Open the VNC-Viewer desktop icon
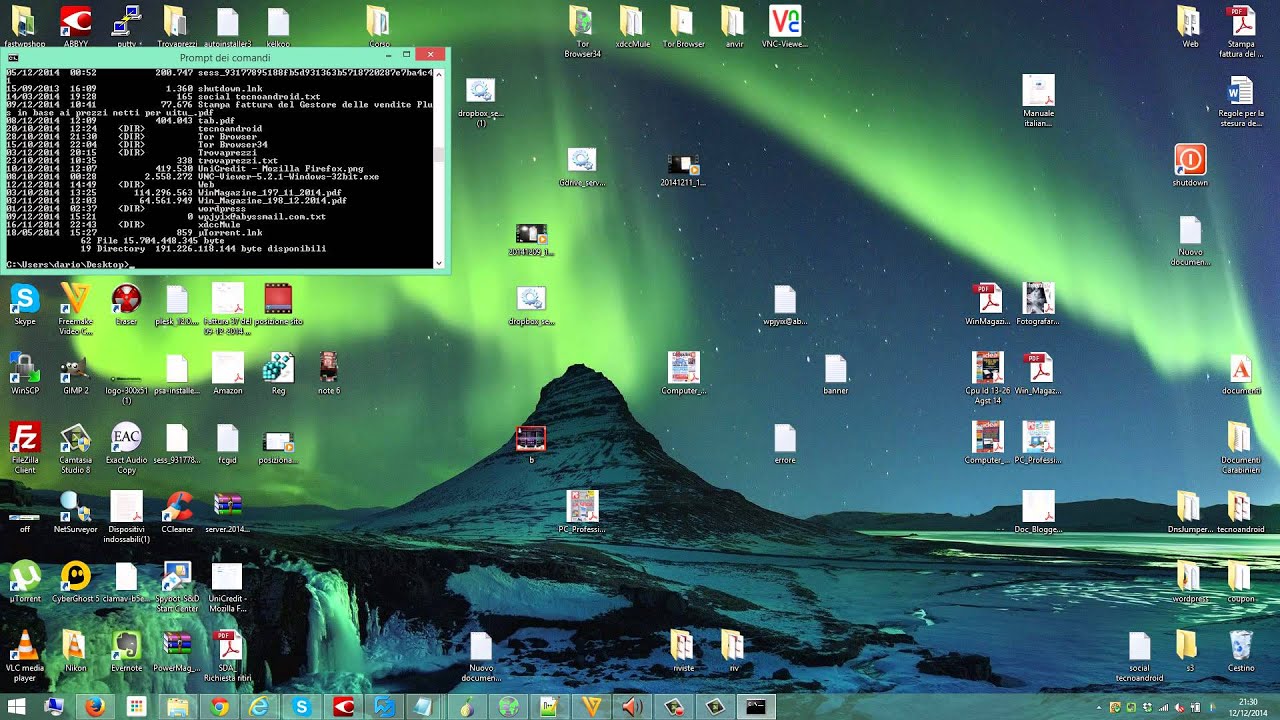Screen dimensions: 1280x720 coord(785,27)
